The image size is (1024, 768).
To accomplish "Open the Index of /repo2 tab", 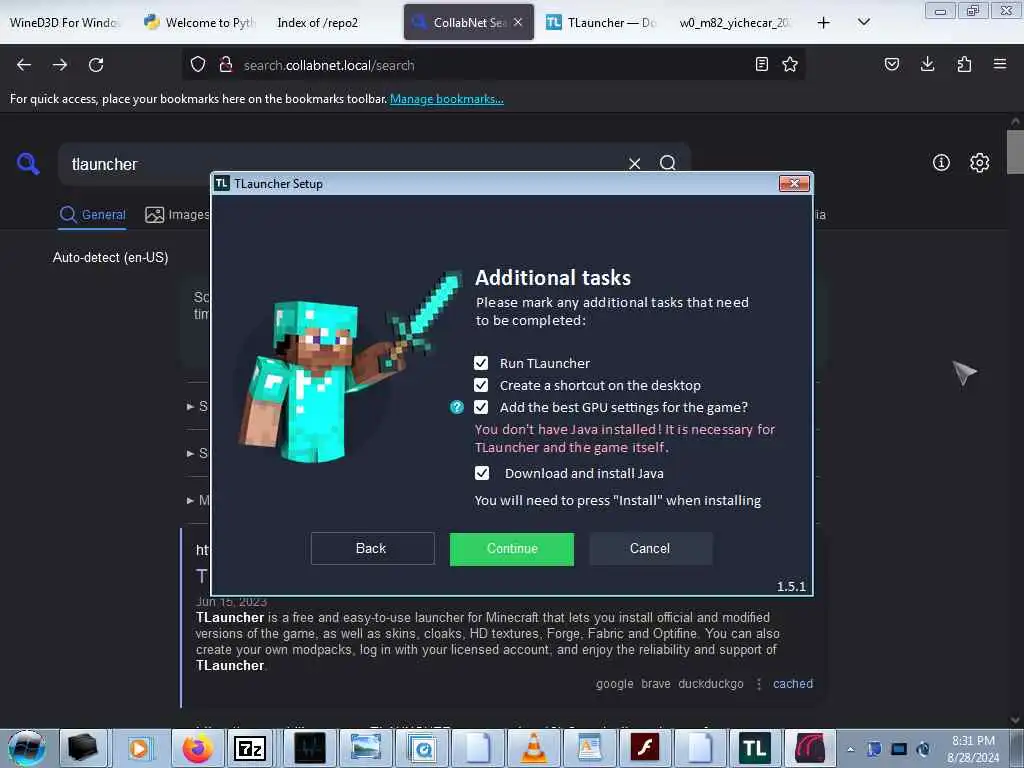I will 317,23.
